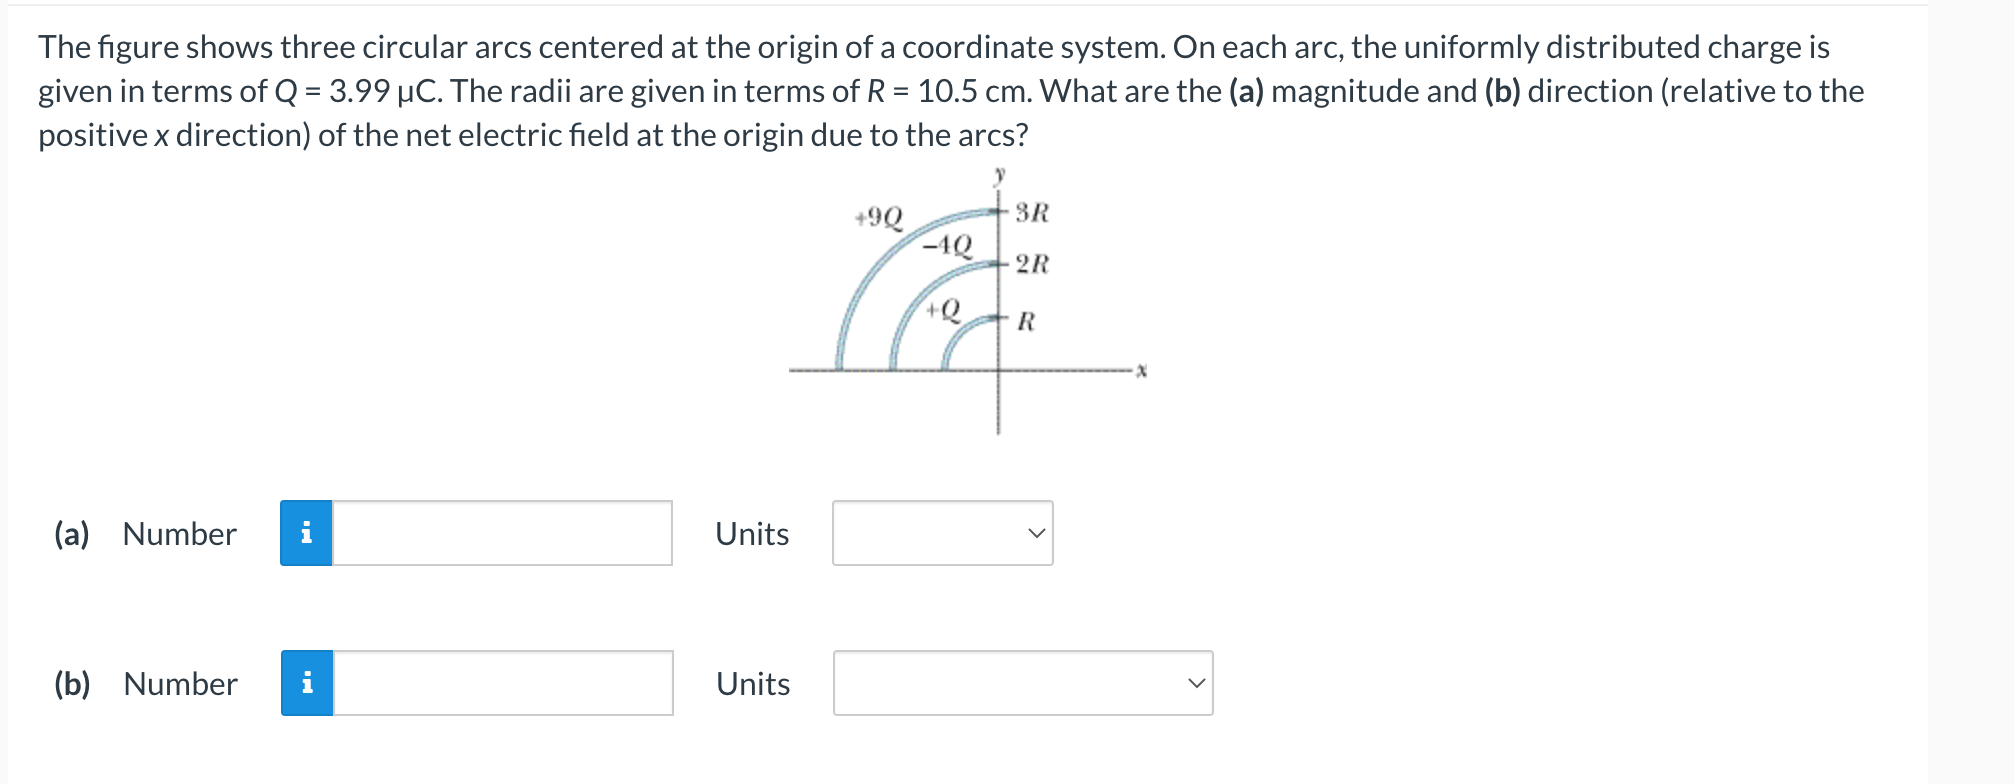Select the blue i badge on the first answer box
Viewport: 2014px width, 784px height.
308,534
